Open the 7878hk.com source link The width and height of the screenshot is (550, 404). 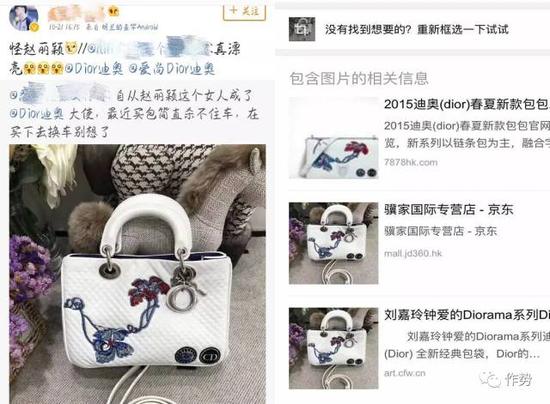click(x=411, y=162)
